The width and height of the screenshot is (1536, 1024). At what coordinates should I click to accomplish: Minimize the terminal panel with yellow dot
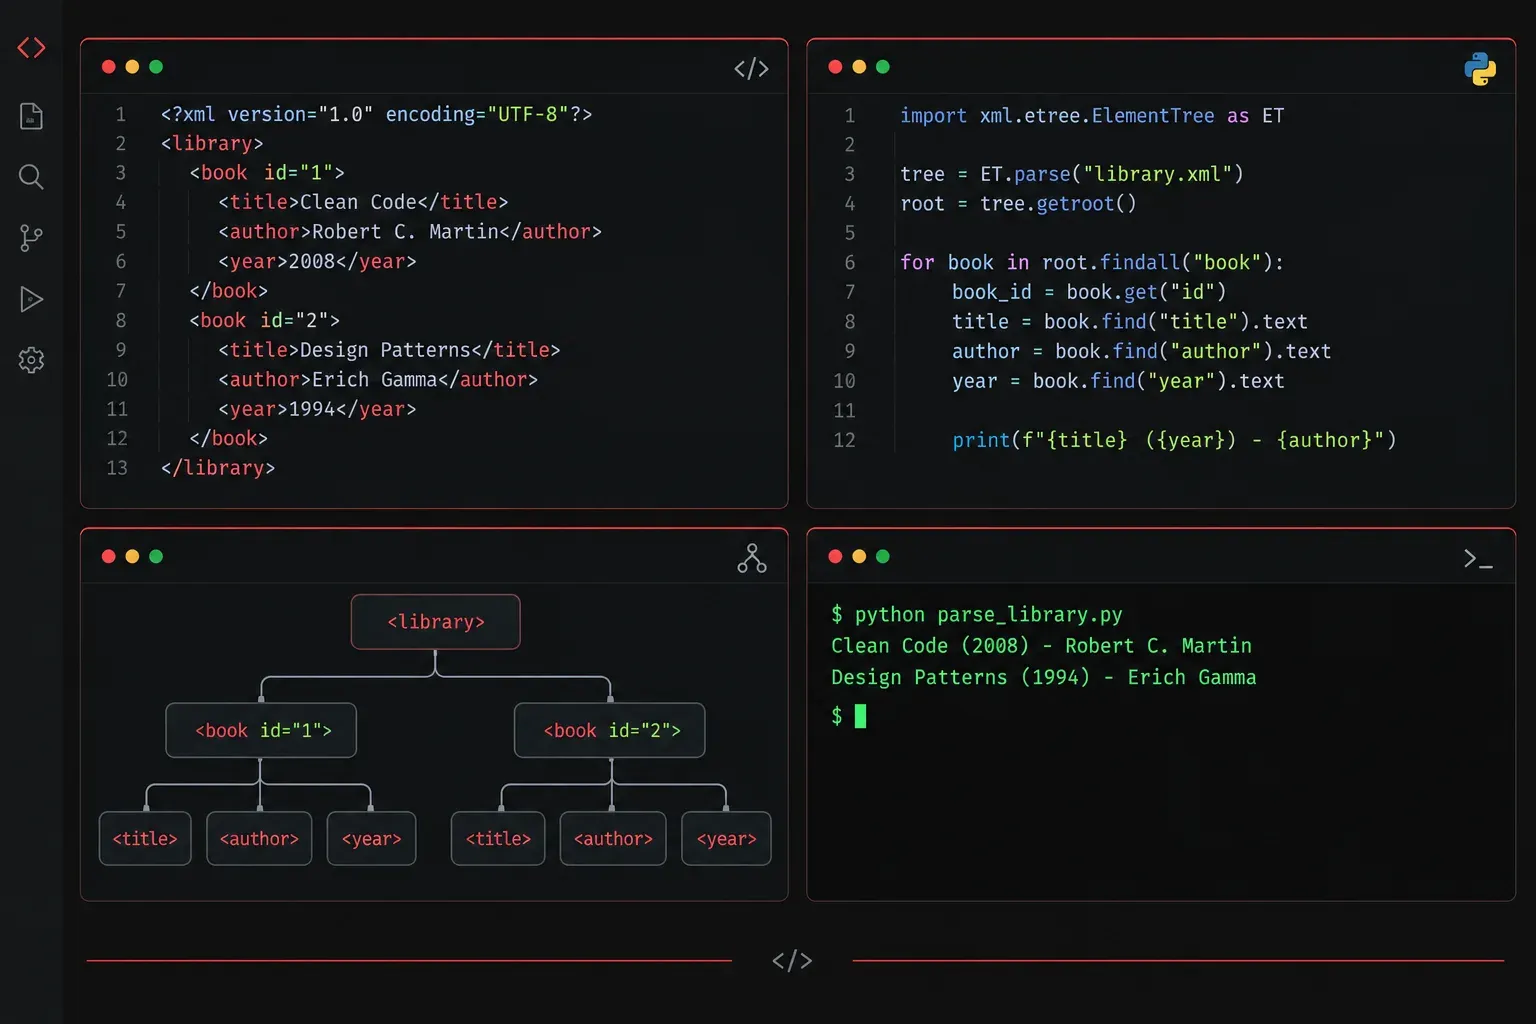coord(859,556)
